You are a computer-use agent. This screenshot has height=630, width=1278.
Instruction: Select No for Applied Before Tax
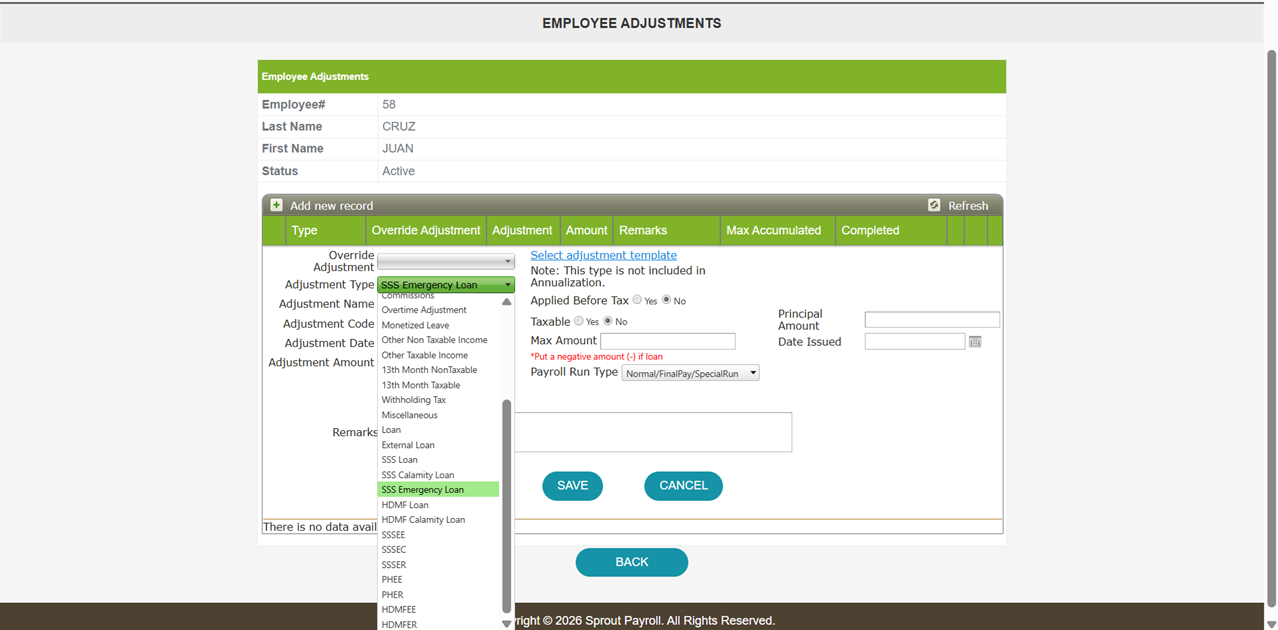(x=667, y=300)
